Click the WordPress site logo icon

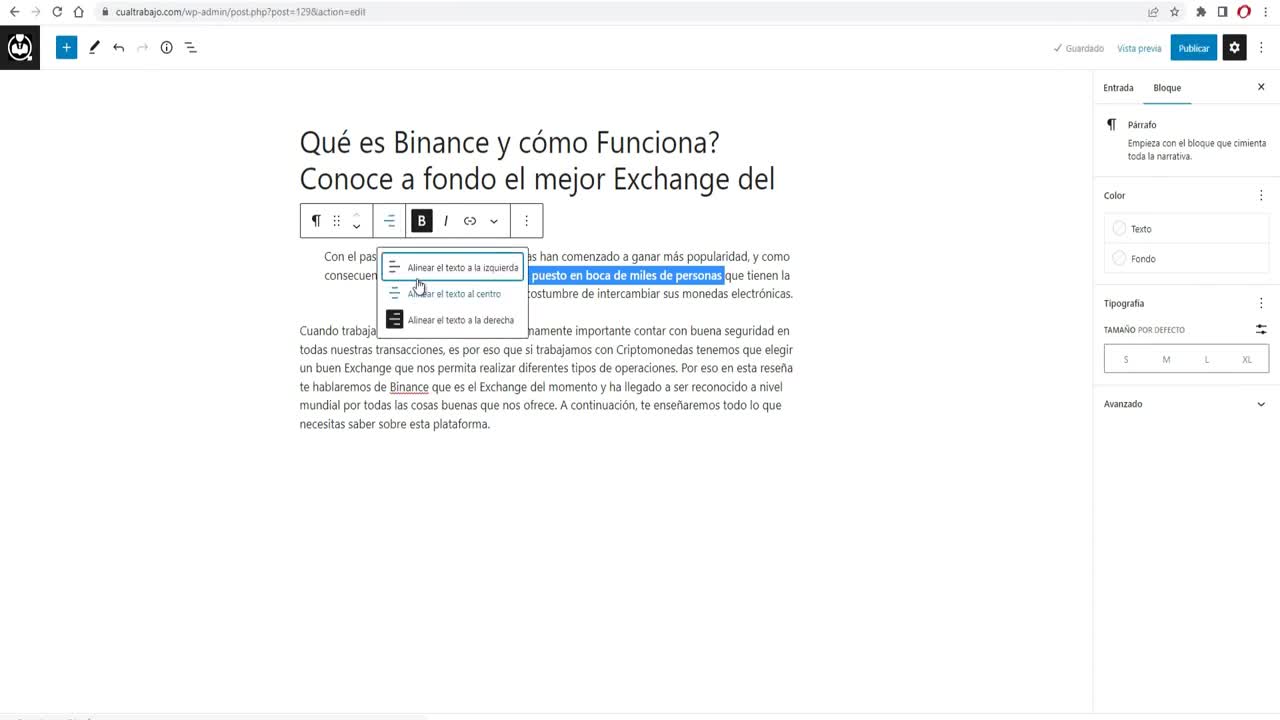point(20,47)
